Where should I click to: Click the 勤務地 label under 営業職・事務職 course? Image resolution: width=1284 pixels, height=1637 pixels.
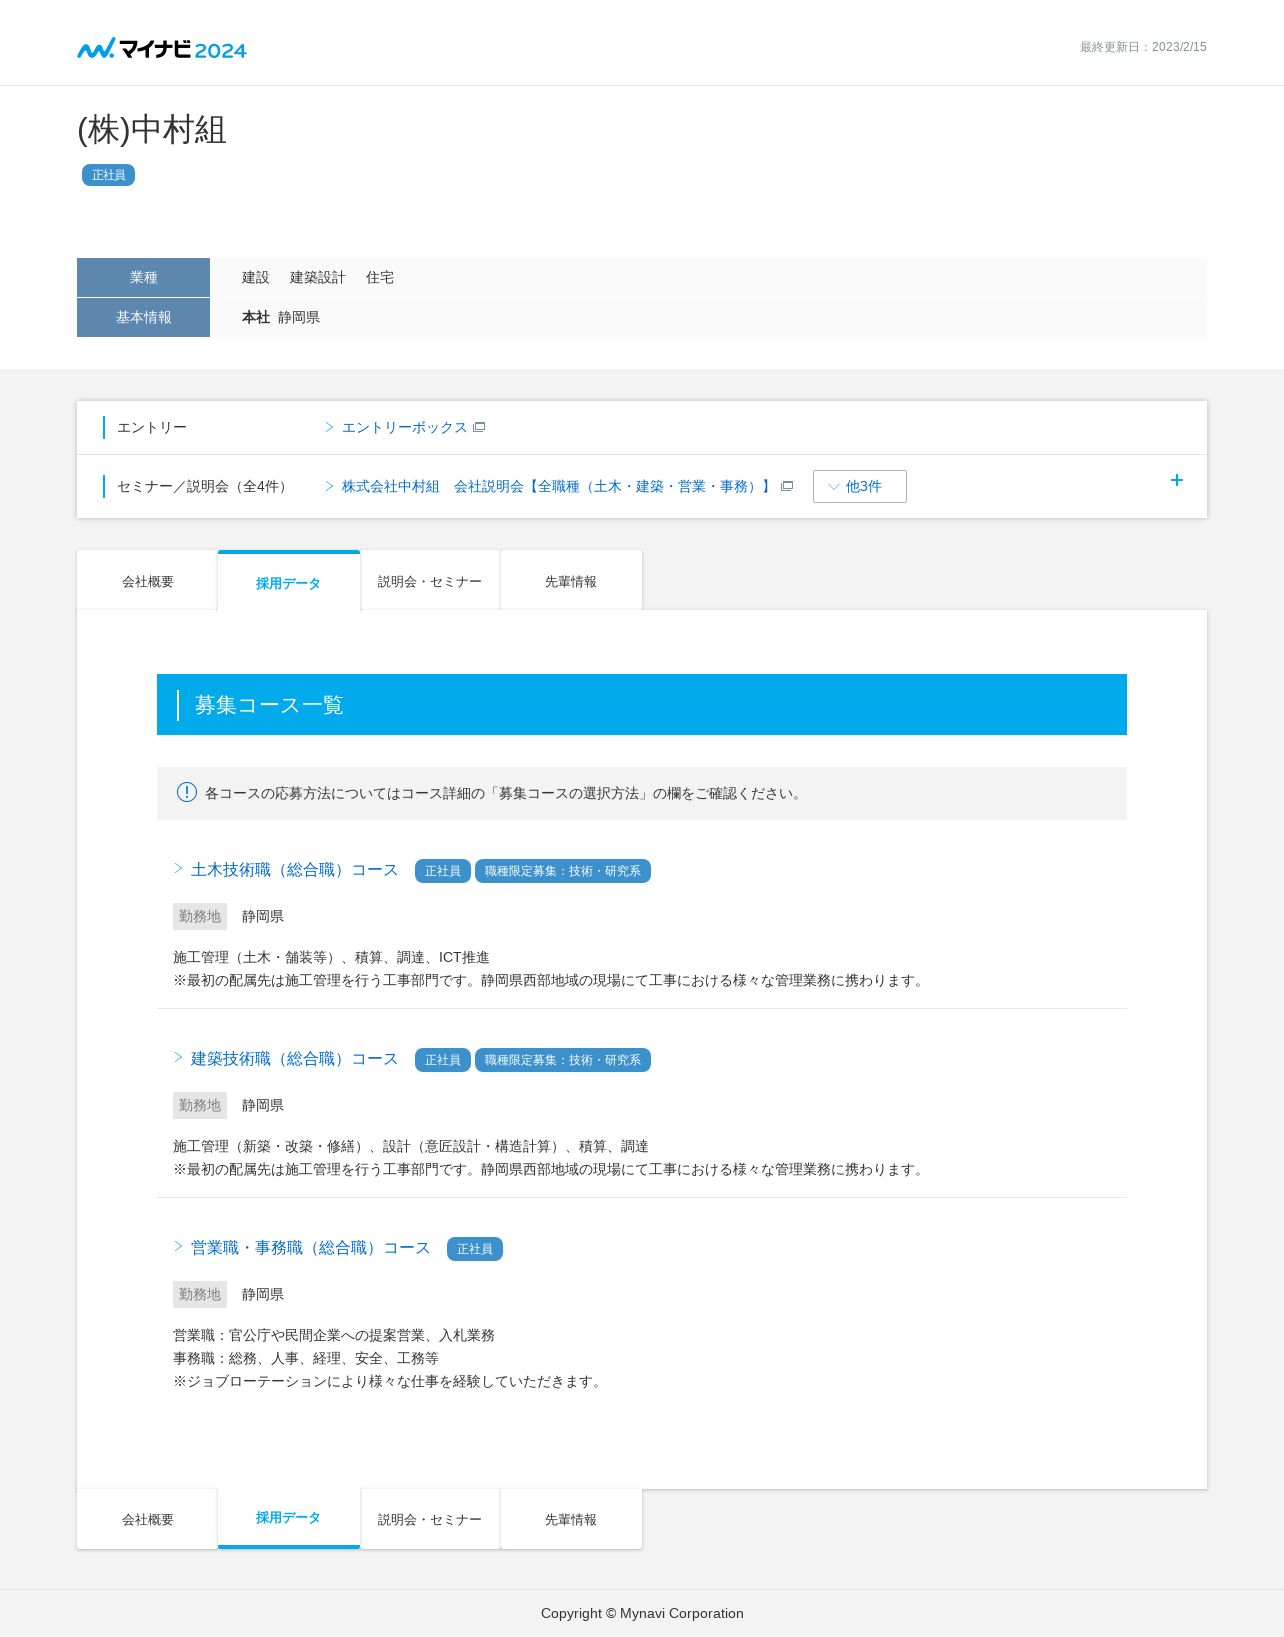pos(200,1294)
